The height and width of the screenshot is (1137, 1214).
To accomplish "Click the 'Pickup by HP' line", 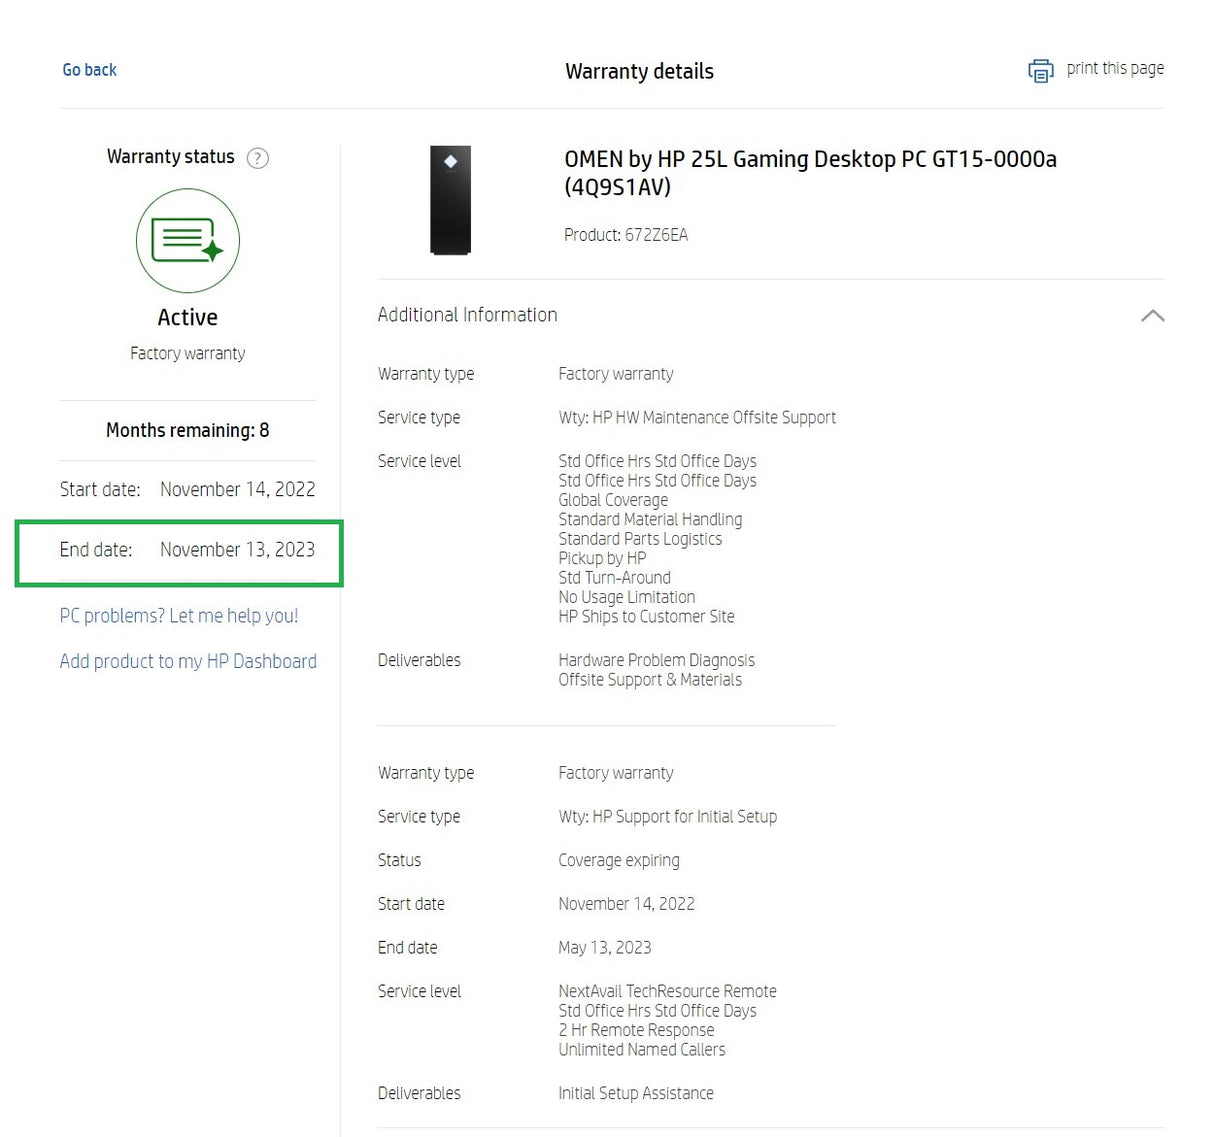I will [602, 558].
